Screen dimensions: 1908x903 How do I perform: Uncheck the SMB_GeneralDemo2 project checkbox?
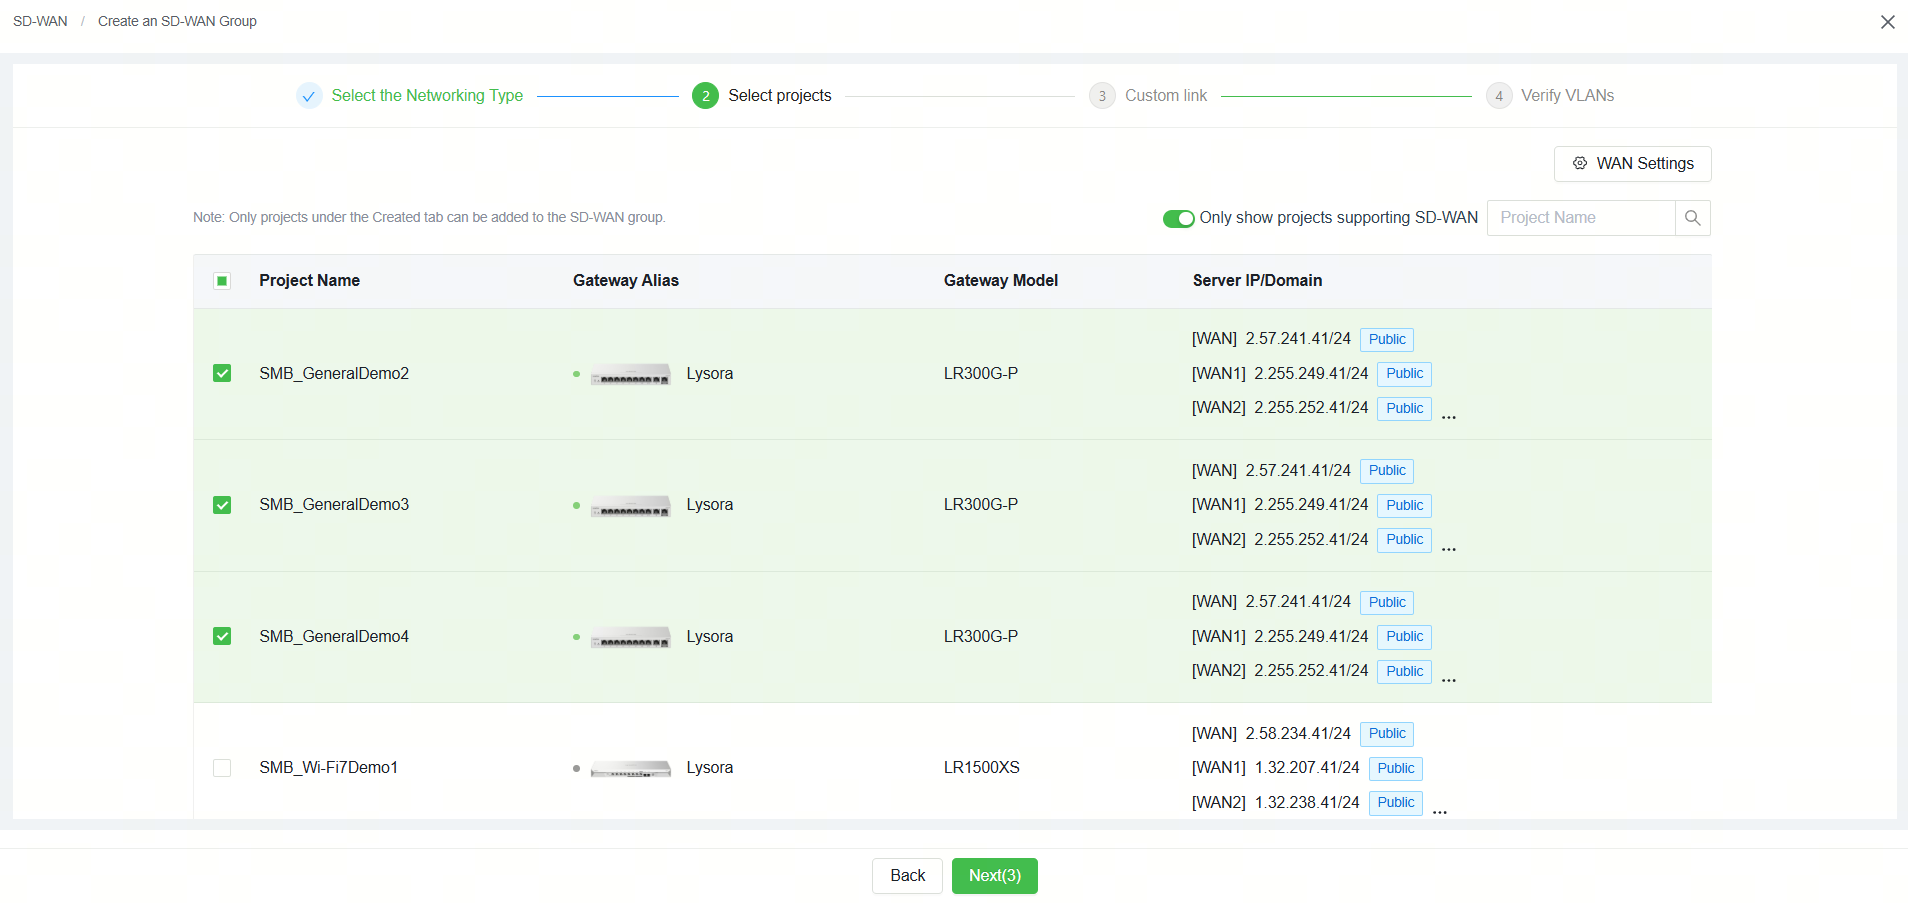point(222,374)
